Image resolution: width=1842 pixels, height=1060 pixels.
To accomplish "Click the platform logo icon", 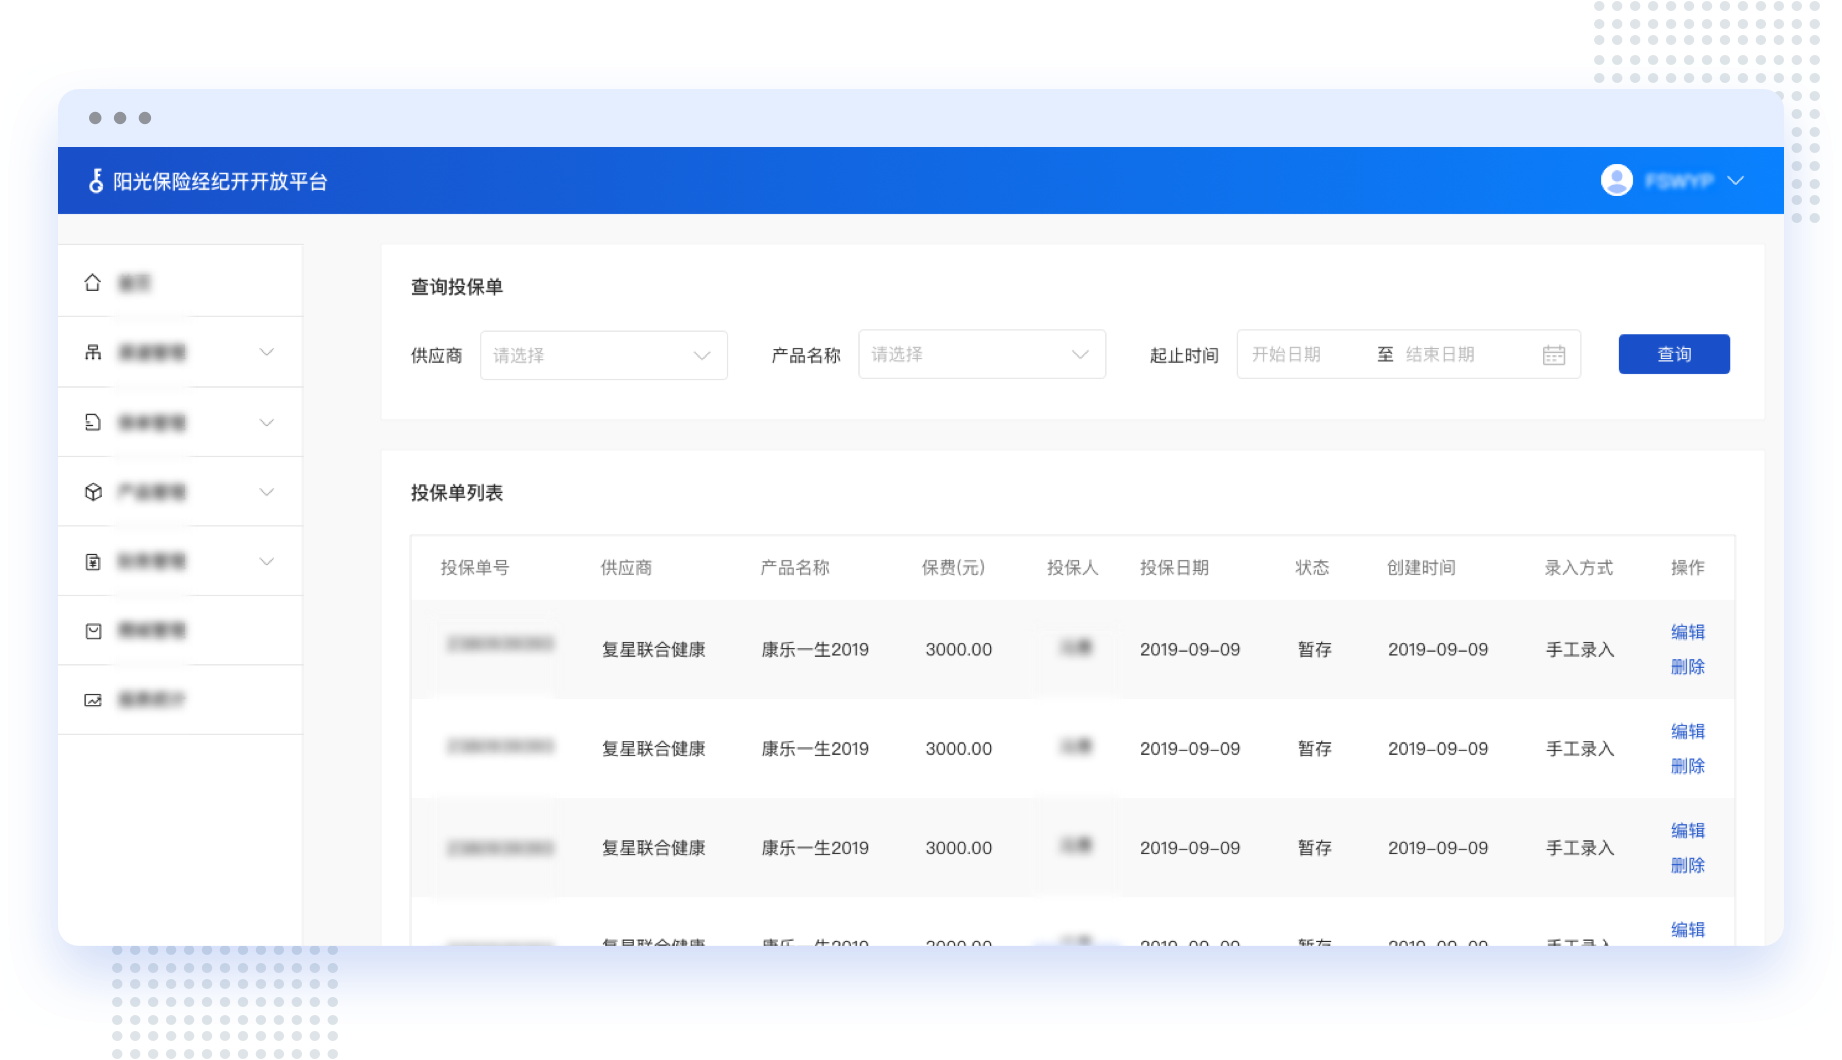I will pos(96,181).
